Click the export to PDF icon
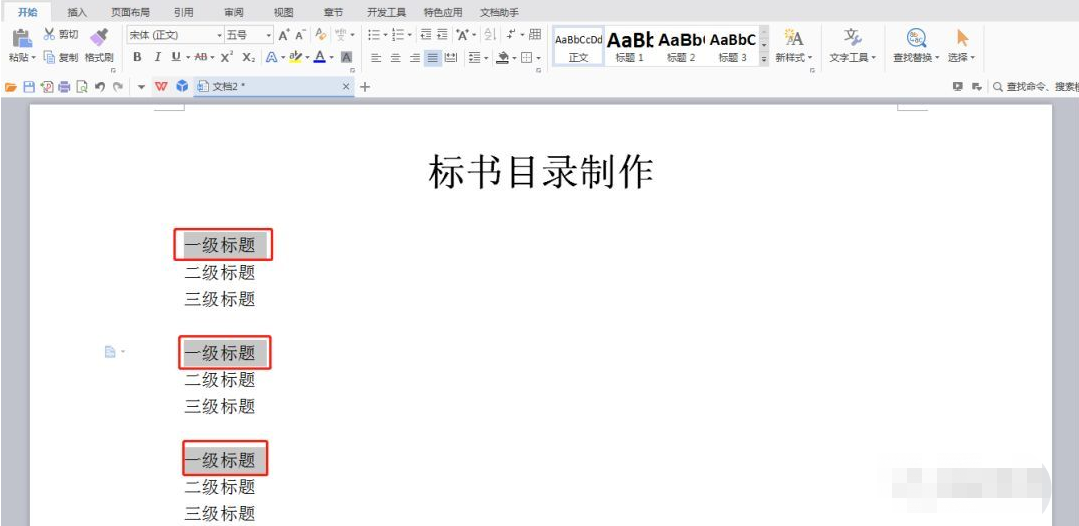 pos(47,87)
